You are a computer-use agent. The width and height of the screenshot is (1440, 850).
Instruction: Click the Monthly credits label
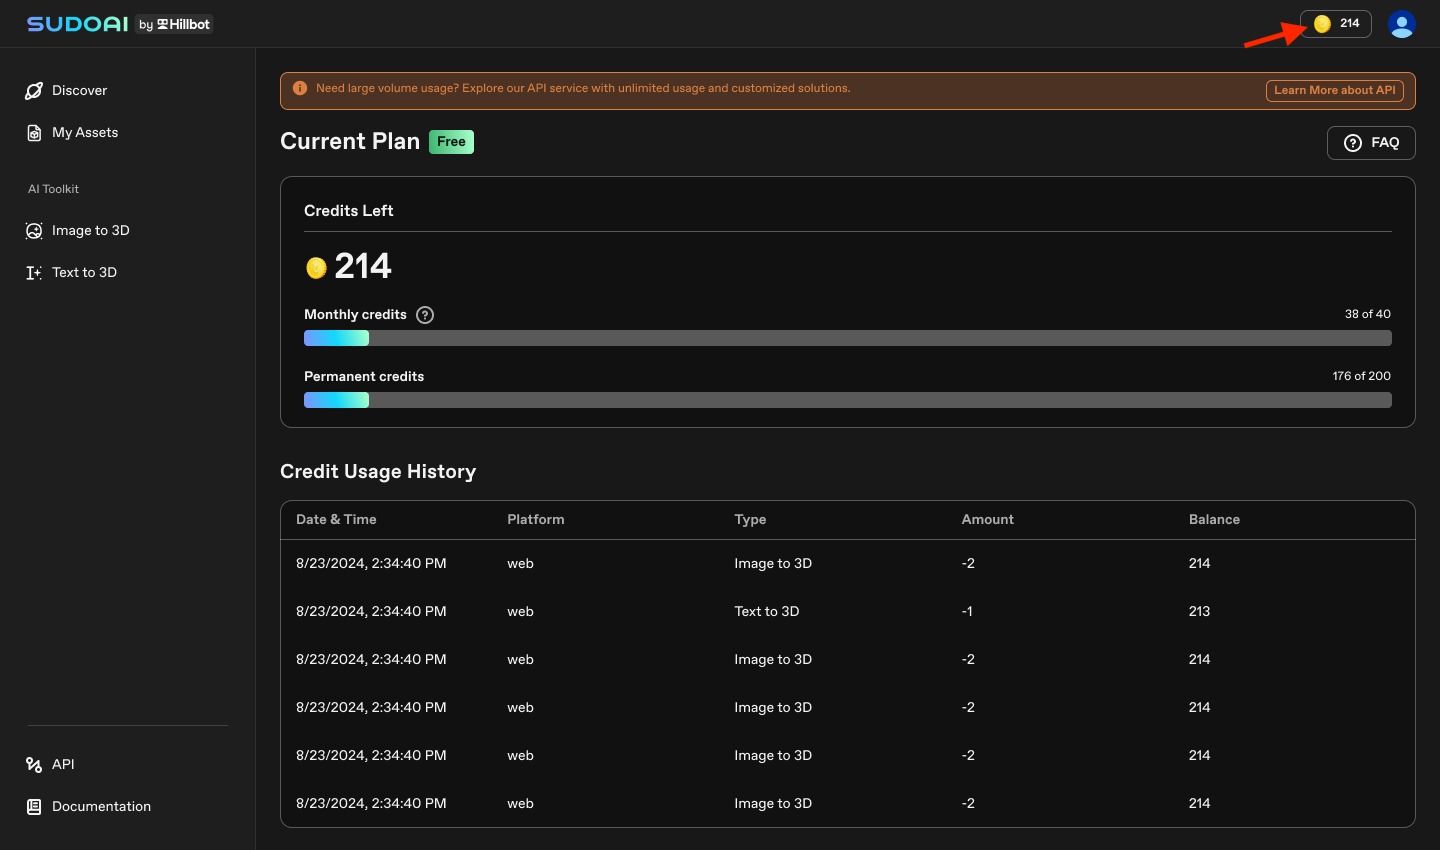pos(355,315)
